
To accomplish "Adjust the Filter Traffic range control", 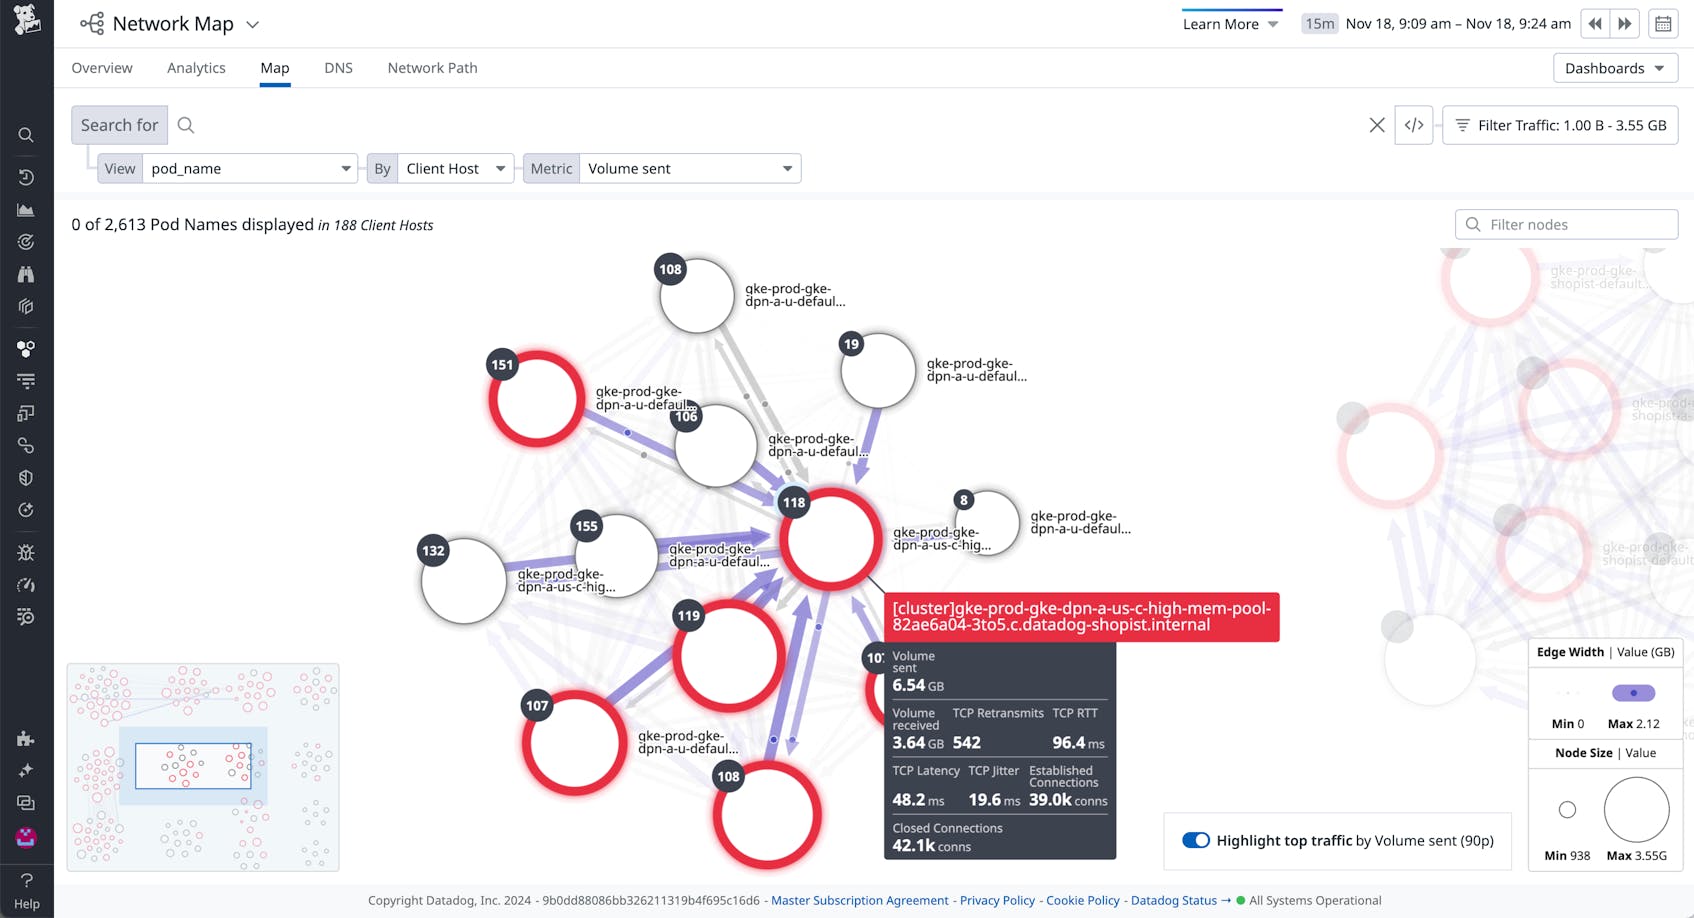I will click(1560, 125).
